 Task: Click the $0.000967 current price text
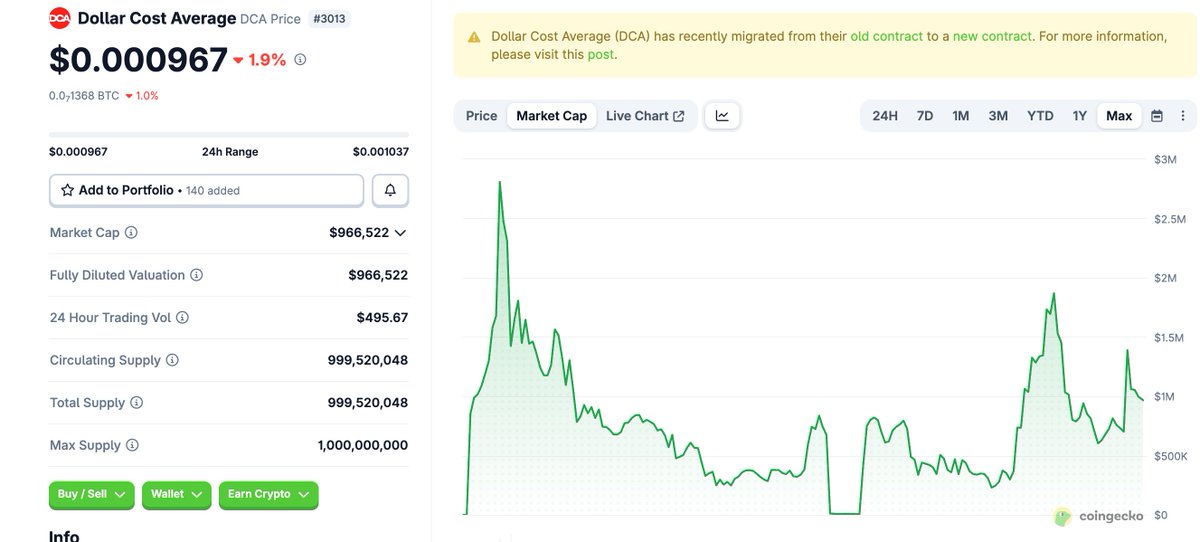tap(138, 60)
